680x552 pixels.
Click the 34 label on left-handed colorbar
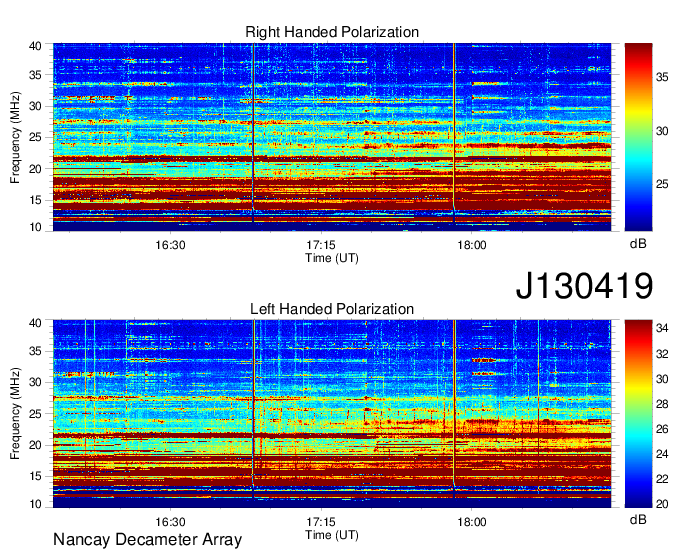[662, 328]
